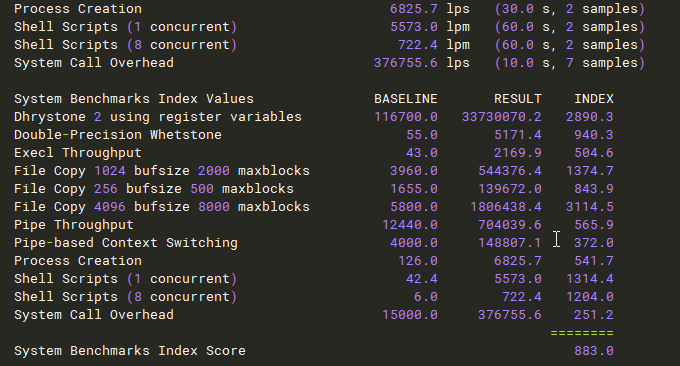This screenshot has height=366, width=680.
Task: Click the INDEX column header
Action: point(594,99)
